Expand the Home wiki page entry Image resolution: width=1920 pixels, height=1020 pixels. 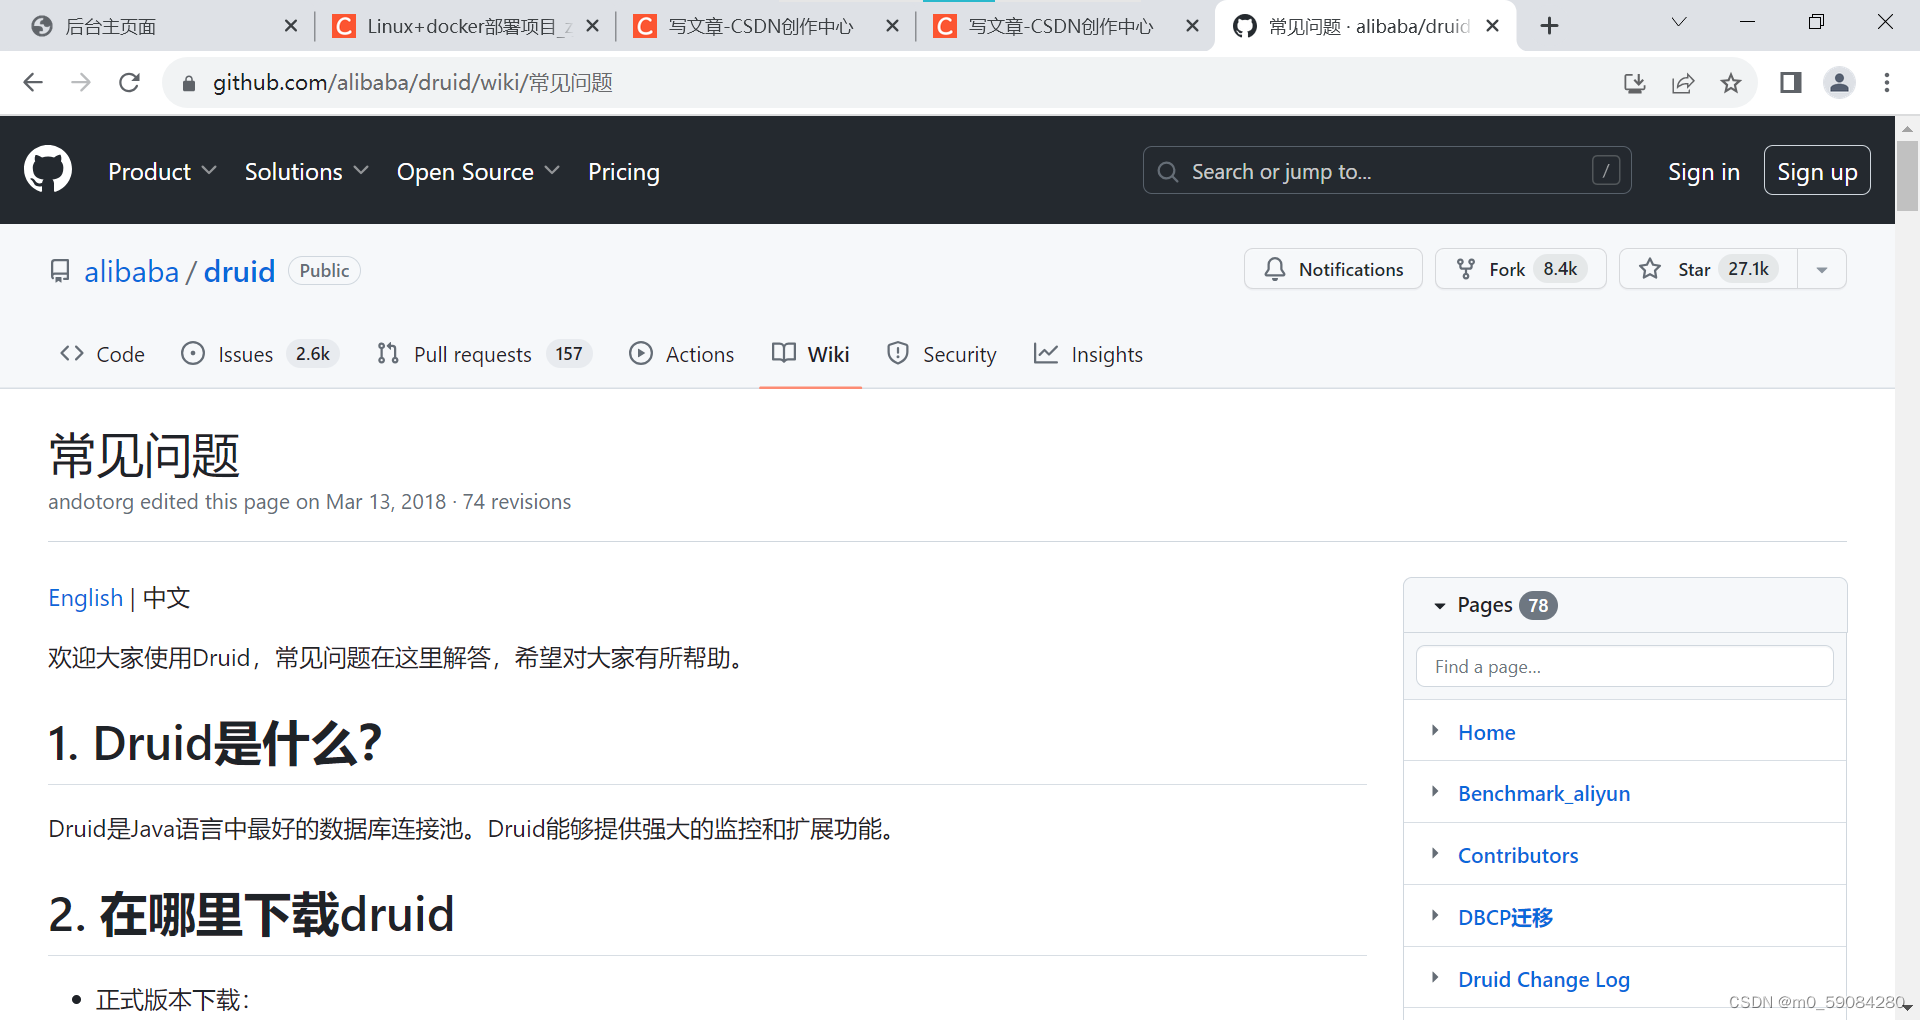1437,731
